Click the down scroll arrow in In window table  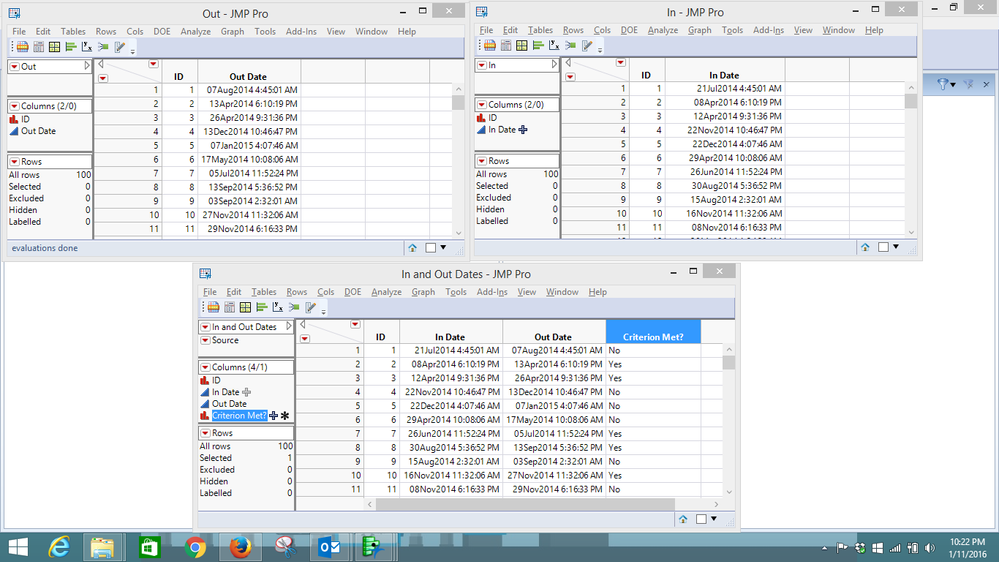click(x=911, y=233)
